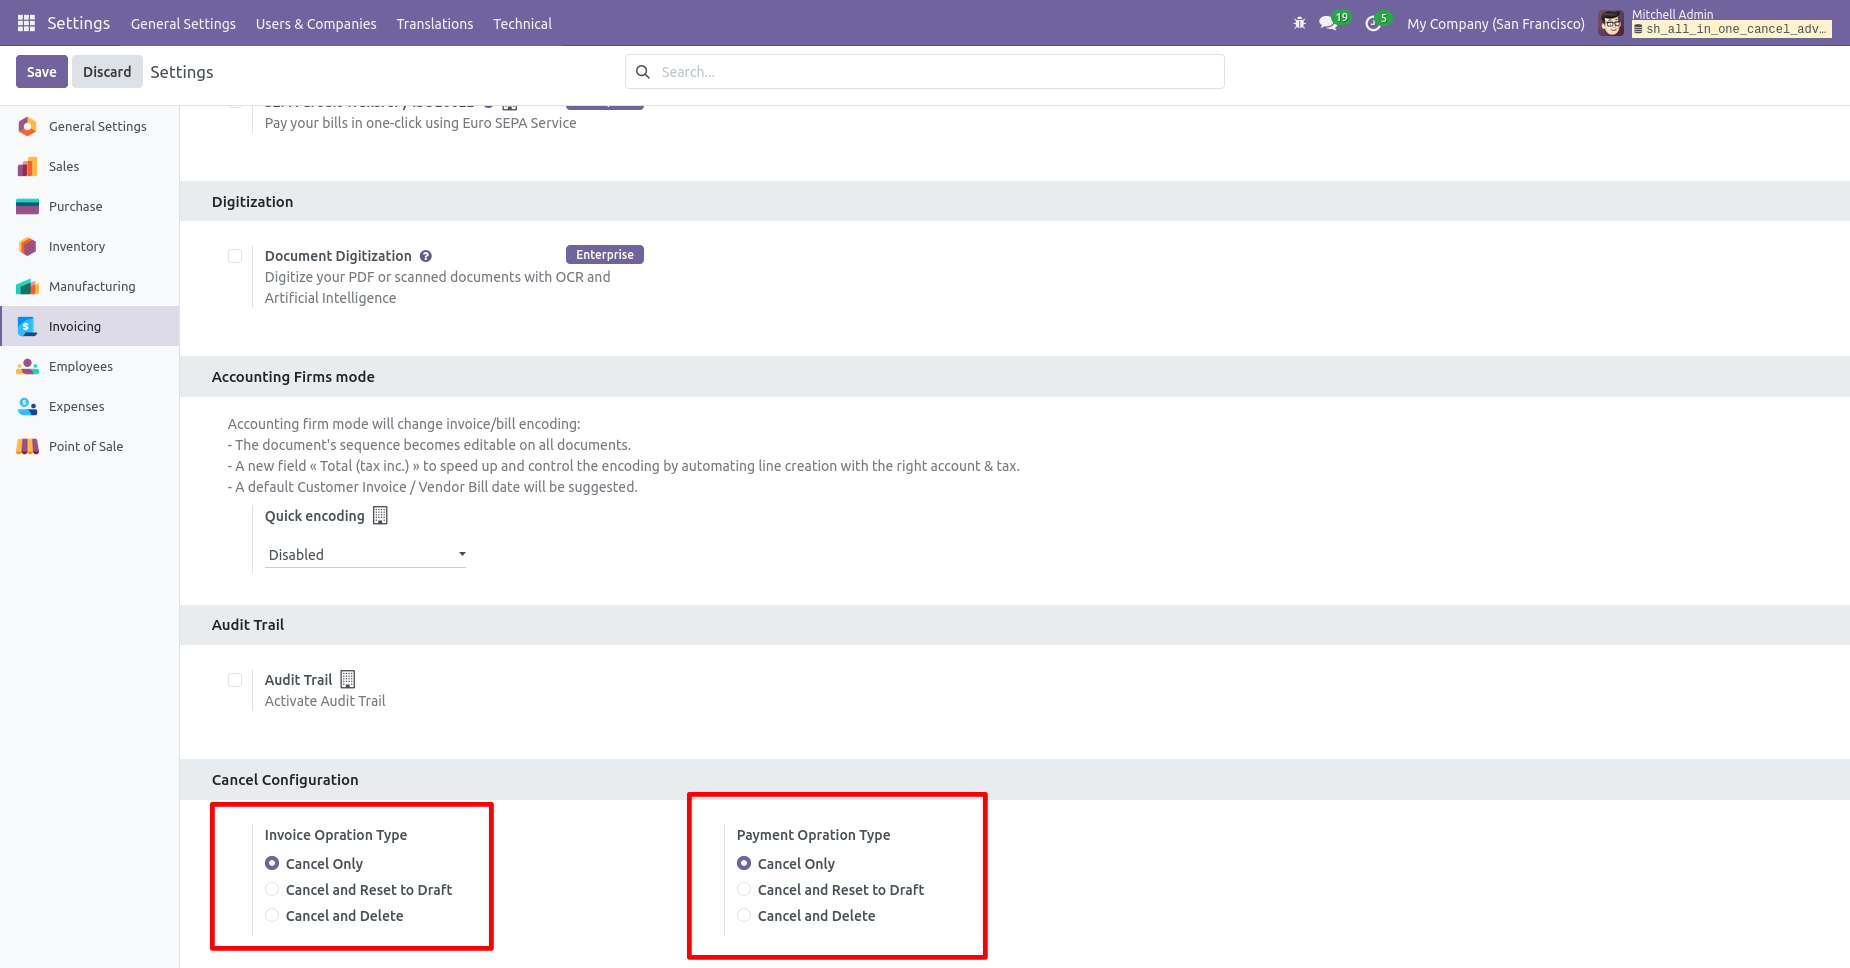Viewport: 1850px width, 968px height.
Task: Click the Mitchell Admin avatar
Action: pyautogui.click(x=1611, y=23)
